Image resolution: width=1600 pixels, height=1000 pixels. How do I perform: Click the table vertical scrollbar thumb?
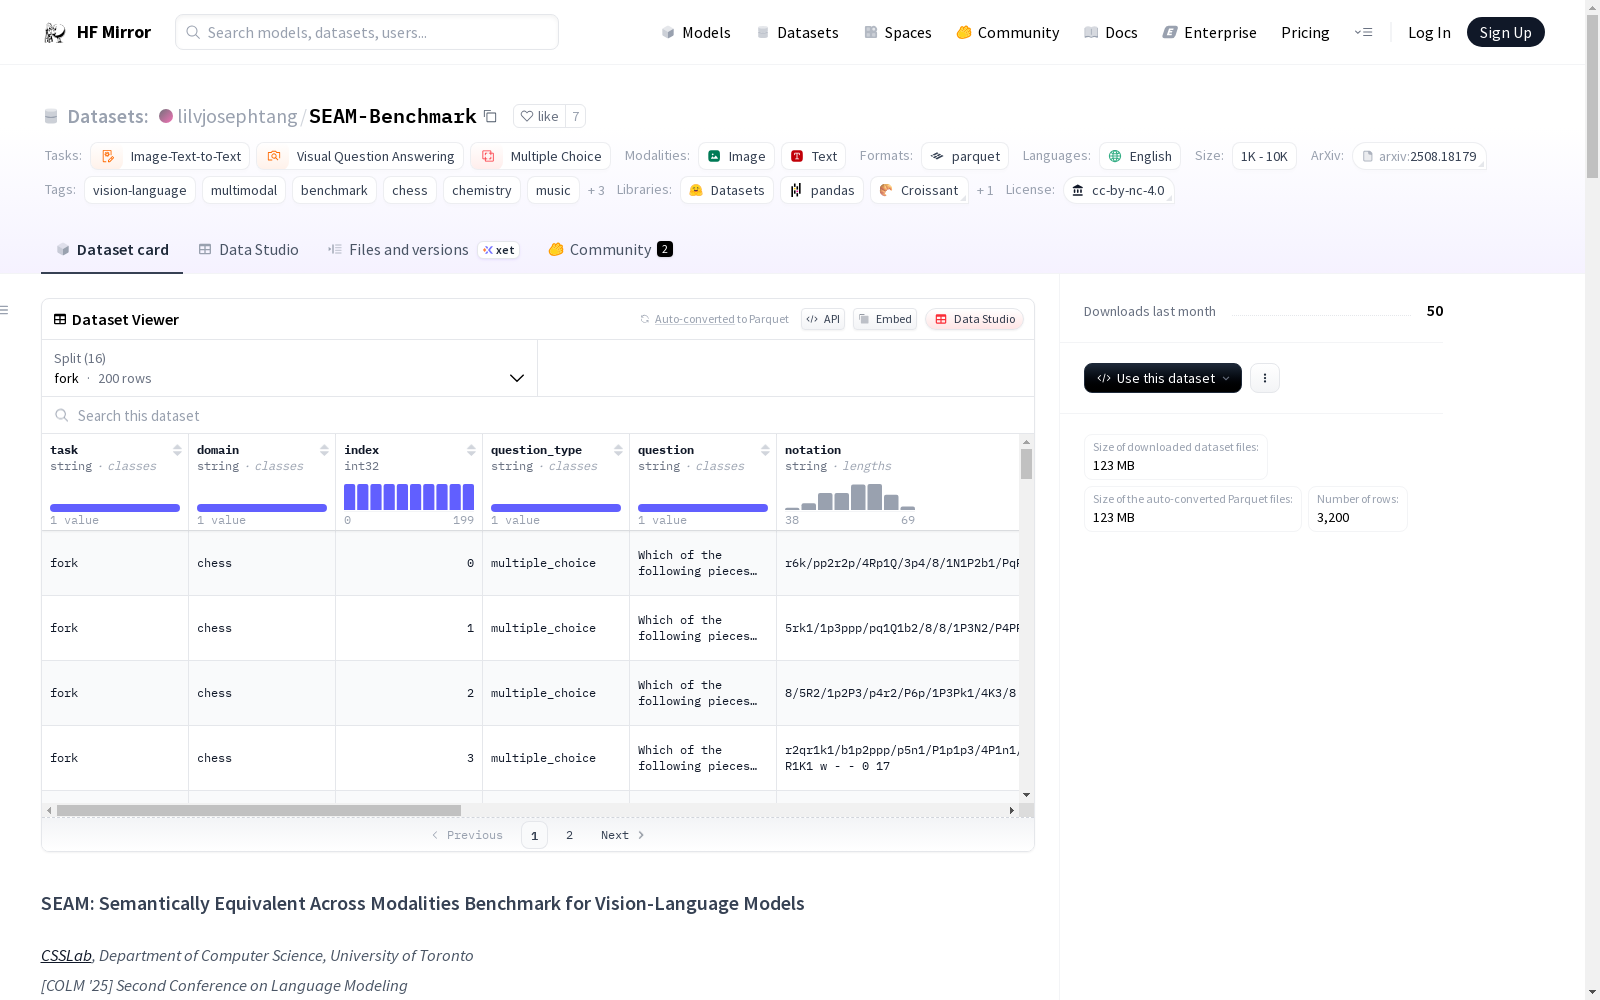coord(1026,464)
